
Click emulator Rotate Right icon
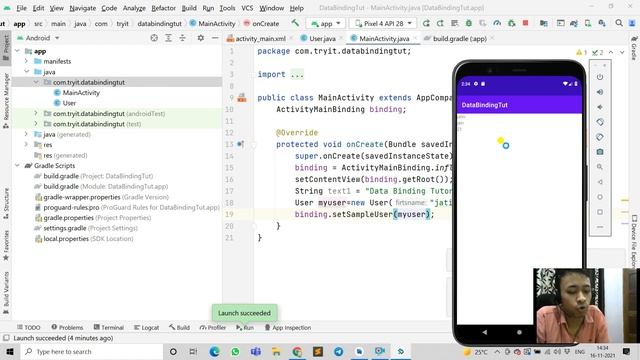[600, 137]
